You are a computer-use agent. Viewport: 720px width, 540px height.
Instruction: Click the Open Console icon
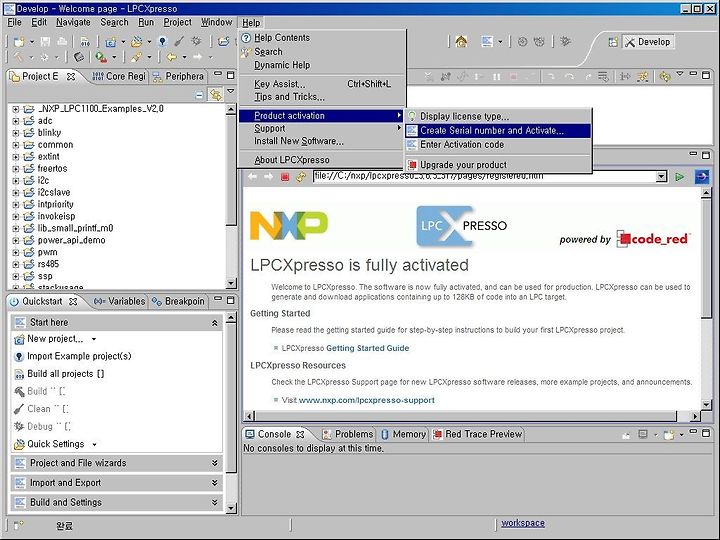[669, 434]
